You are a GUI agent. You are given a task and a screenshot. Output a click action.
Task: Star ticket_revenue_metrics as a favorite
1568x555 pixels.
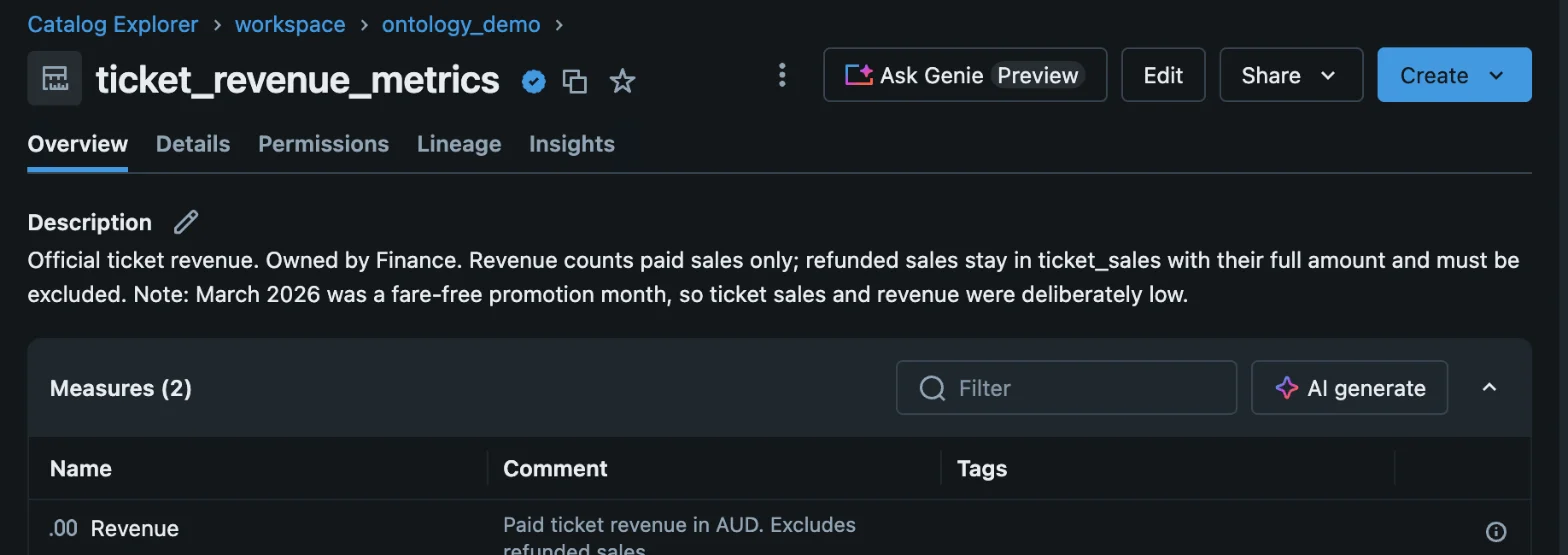(x=622, y=81)
